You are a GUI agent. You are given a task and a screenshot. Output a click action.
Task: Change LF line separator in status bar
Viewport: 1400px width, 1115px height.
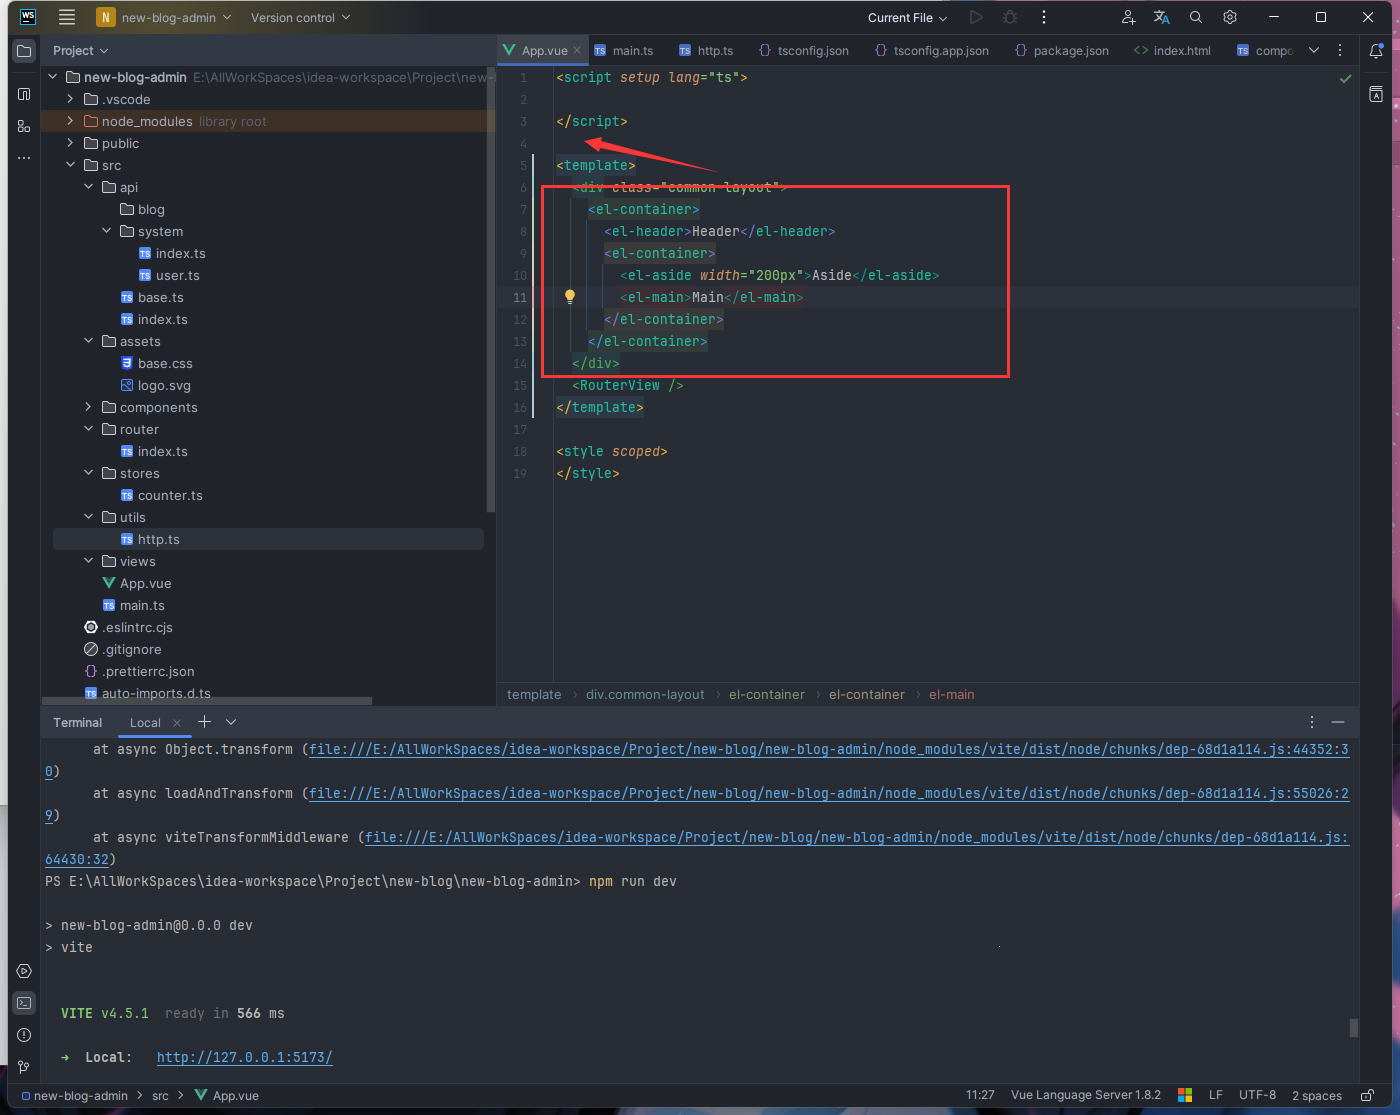(1216, 1095)
